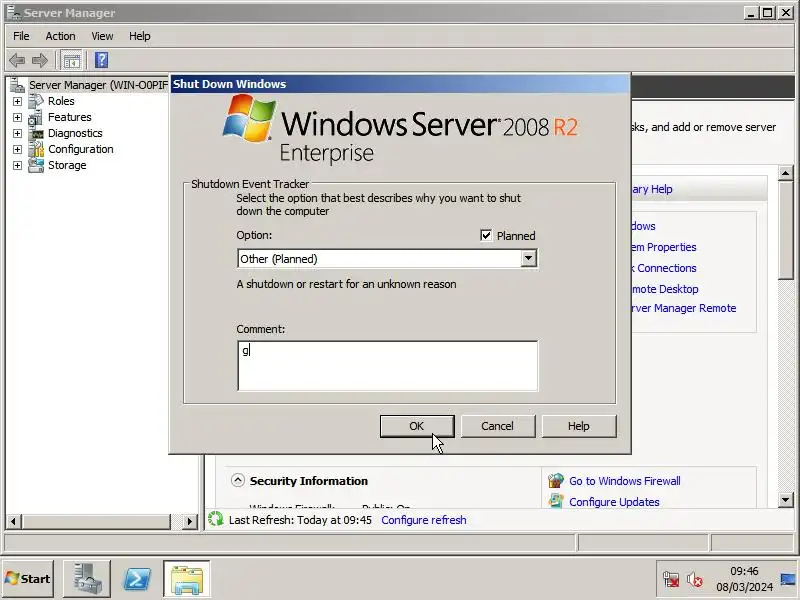
Task: Open the File menu
Action: [x=21, y=36]
